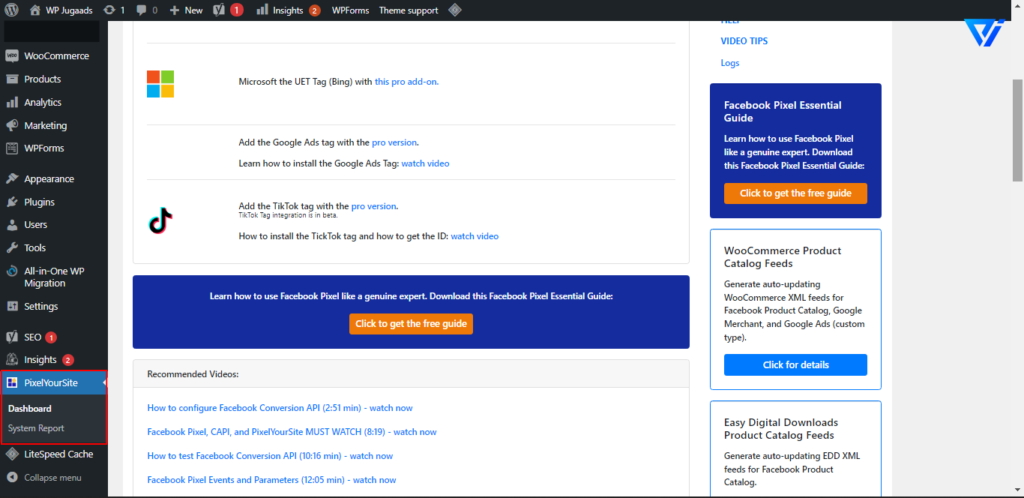The height and width of the screenshot is (498, 1024).
Task: Click center banner 'Click to get the free guide'
Action: point(411,324)
